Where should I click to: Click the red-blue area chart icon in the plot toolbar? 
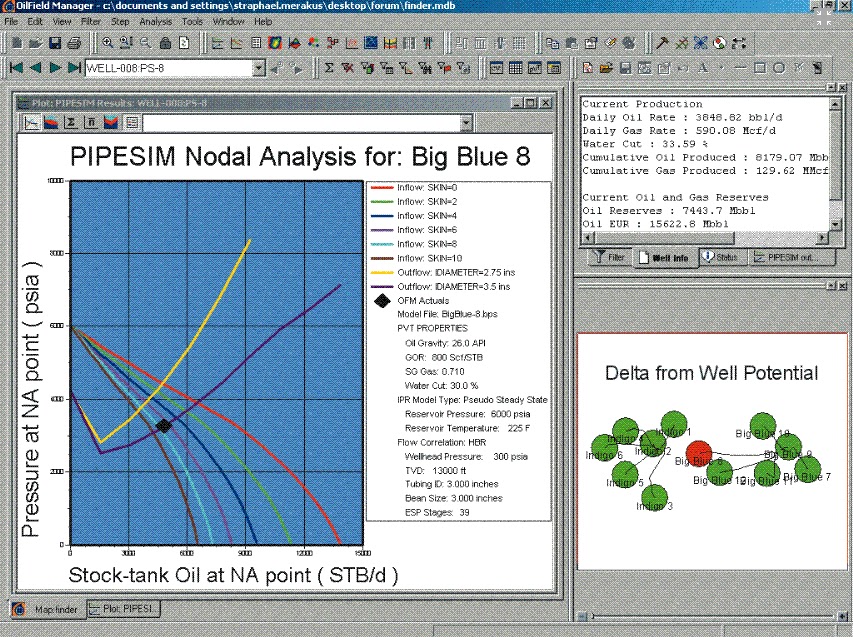click(51, 123)
